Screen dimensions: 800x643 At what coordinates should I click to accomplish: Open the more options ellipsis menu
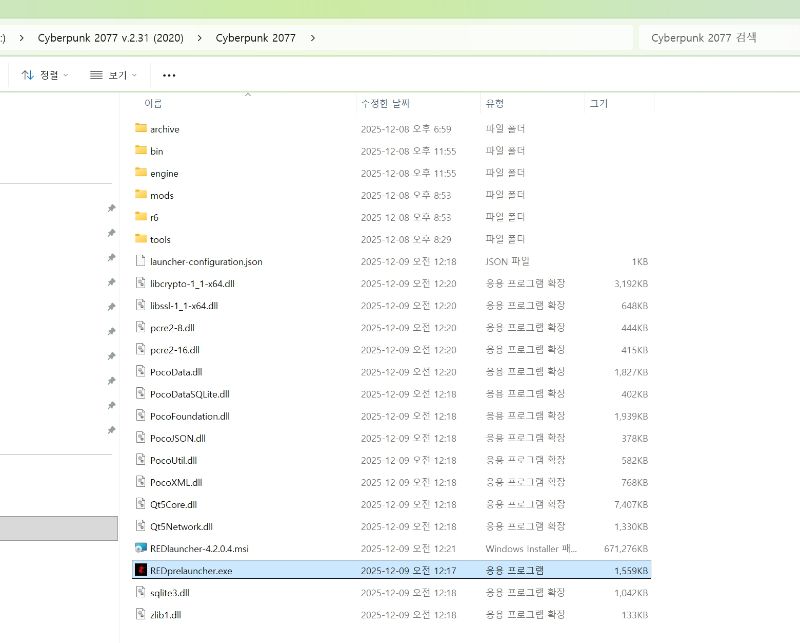pyautogui.click(x=169, y=75)
